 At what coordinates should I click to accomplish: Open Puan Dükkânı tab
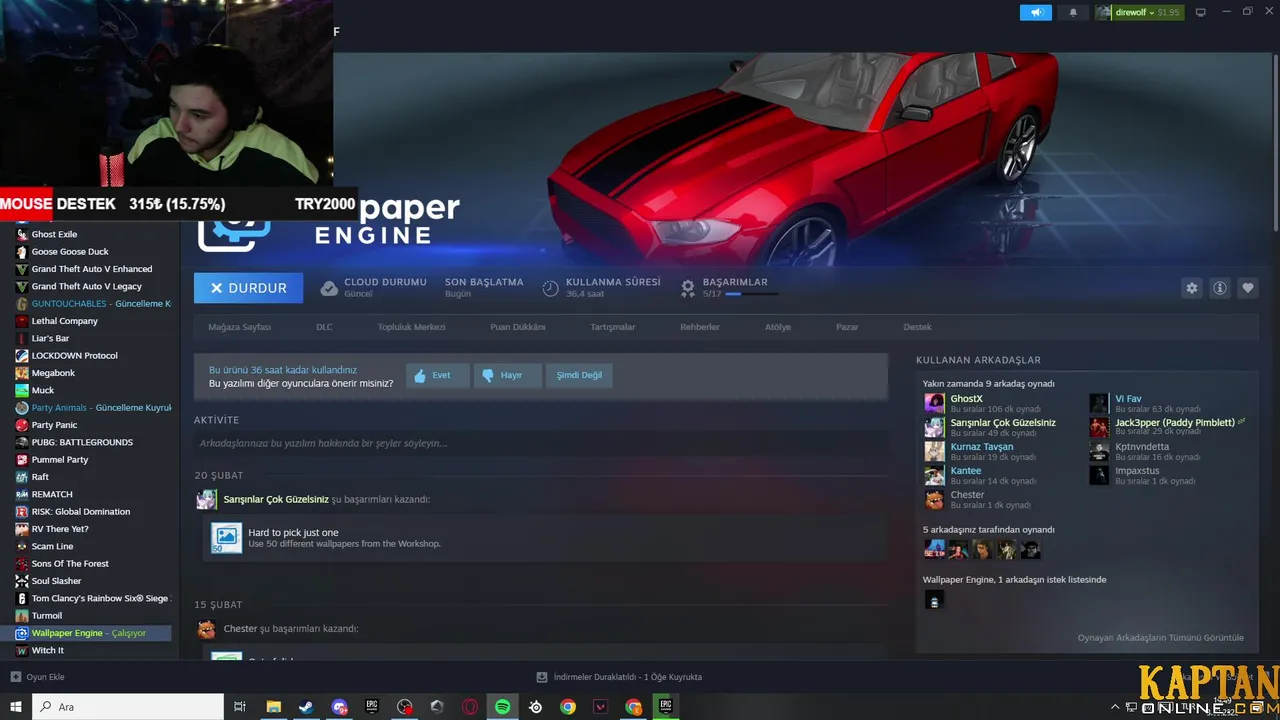pyautogui.click(x=518, y=327)
